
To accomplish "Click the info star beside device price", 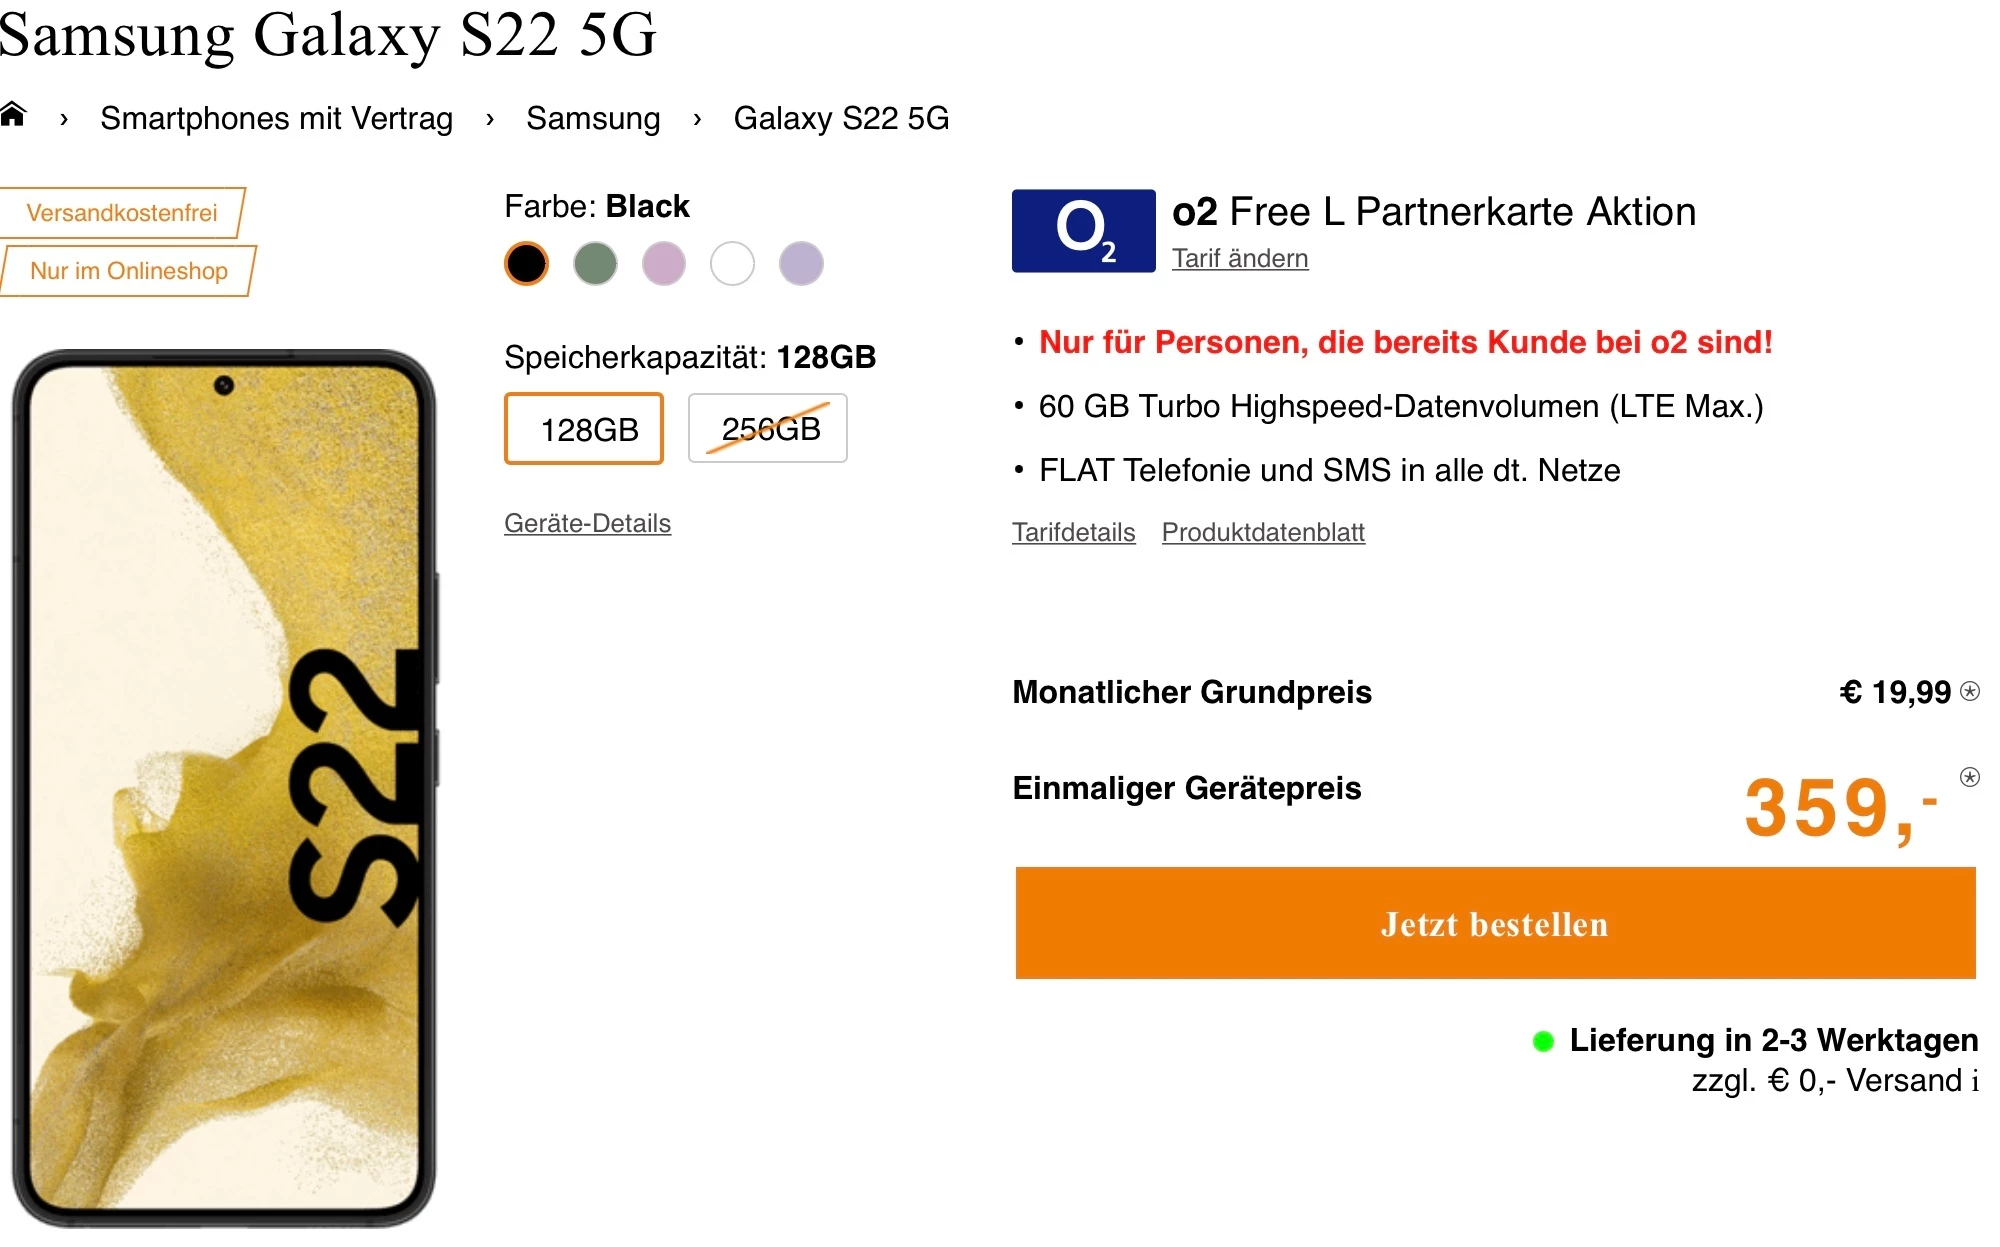I will pos(1969,777).
